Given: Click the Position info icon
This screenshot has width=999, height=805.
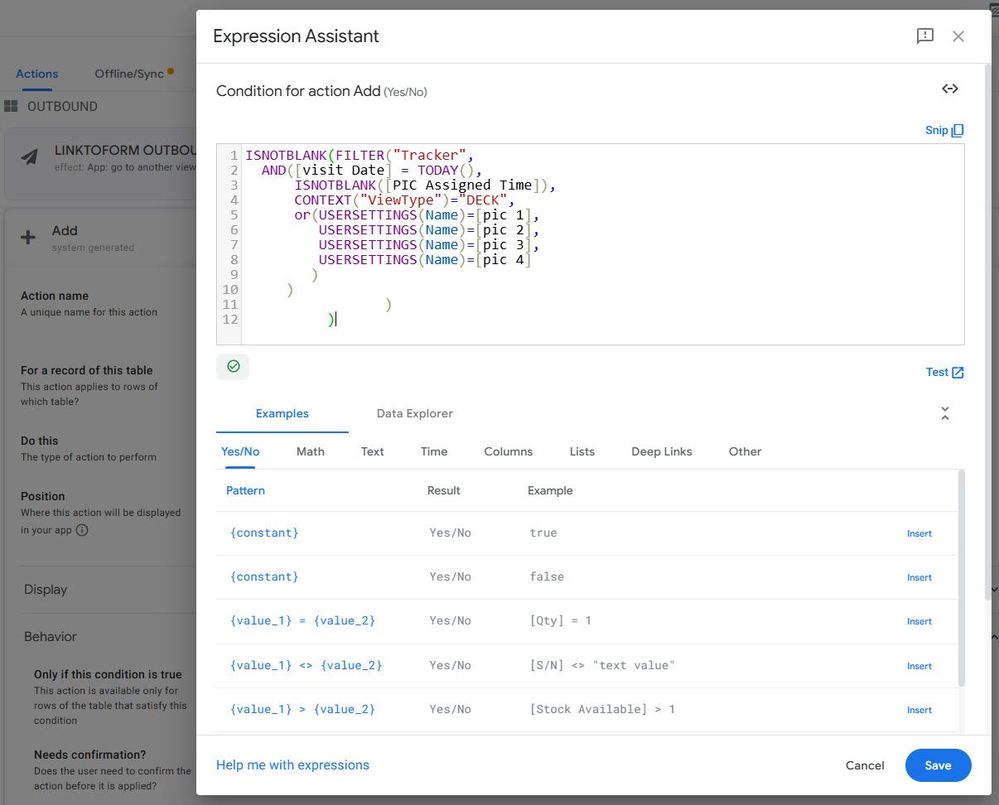Looking at the screenshot, I should click(82, 530).
